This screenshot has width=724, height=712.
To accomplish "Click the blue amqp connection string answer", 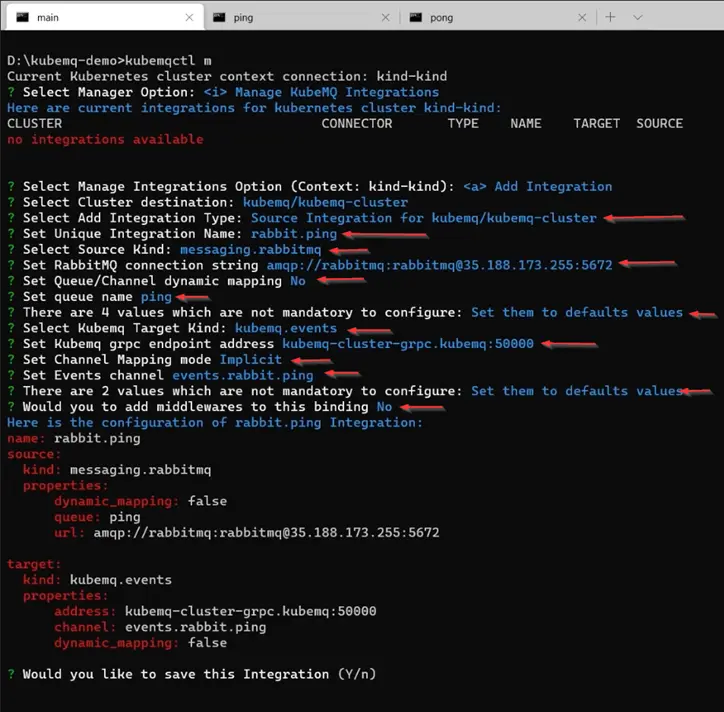I will [440, 265].
